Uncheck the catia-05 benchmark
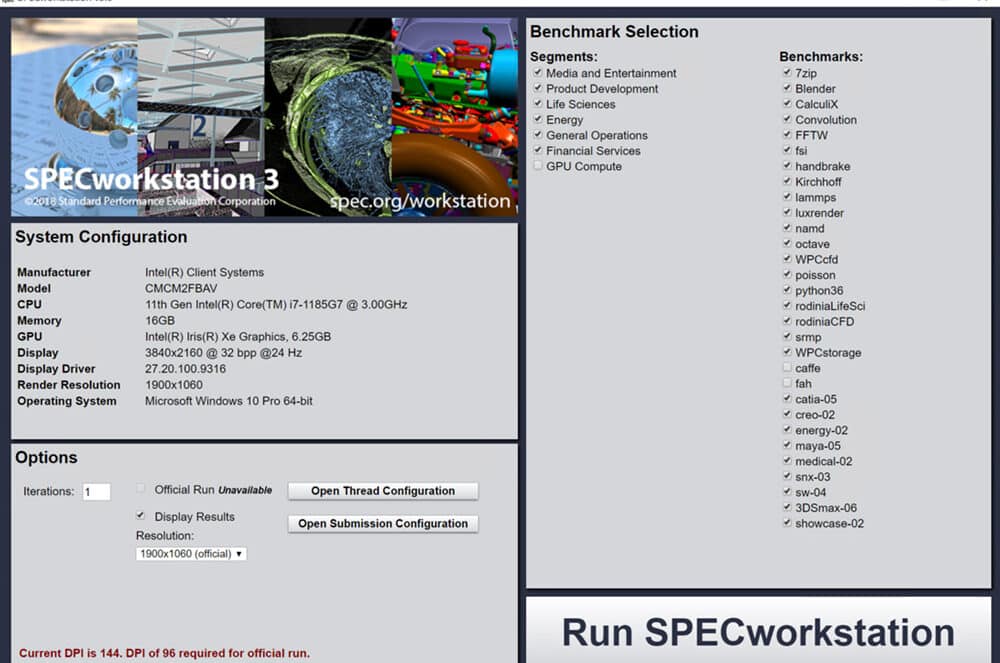The height and width of the screenshot is (663, 1000). [787, 398]
